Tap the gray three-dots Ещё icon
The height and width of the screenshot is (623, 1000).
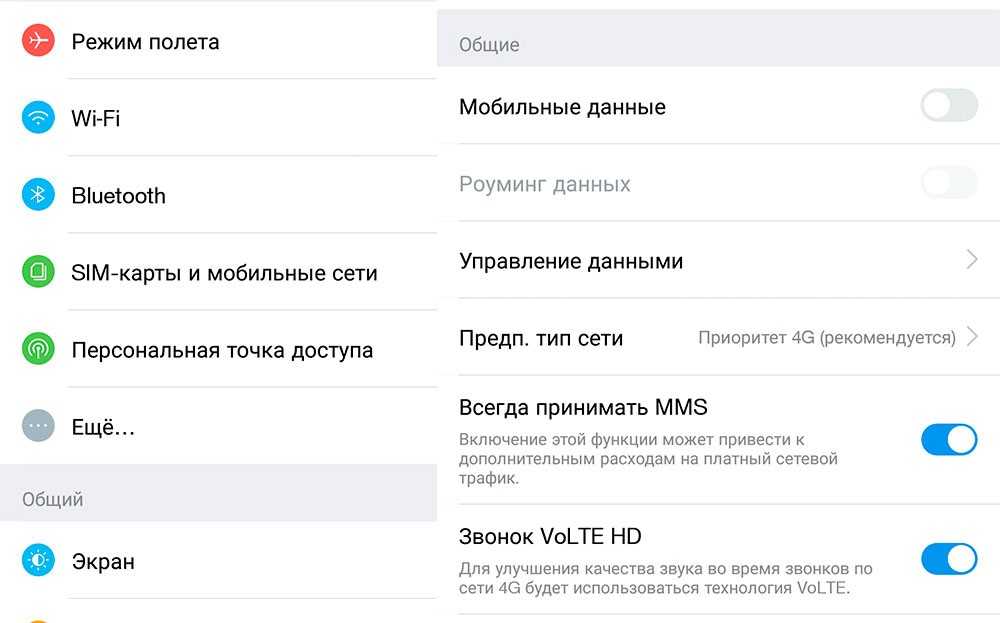point(38,427)
